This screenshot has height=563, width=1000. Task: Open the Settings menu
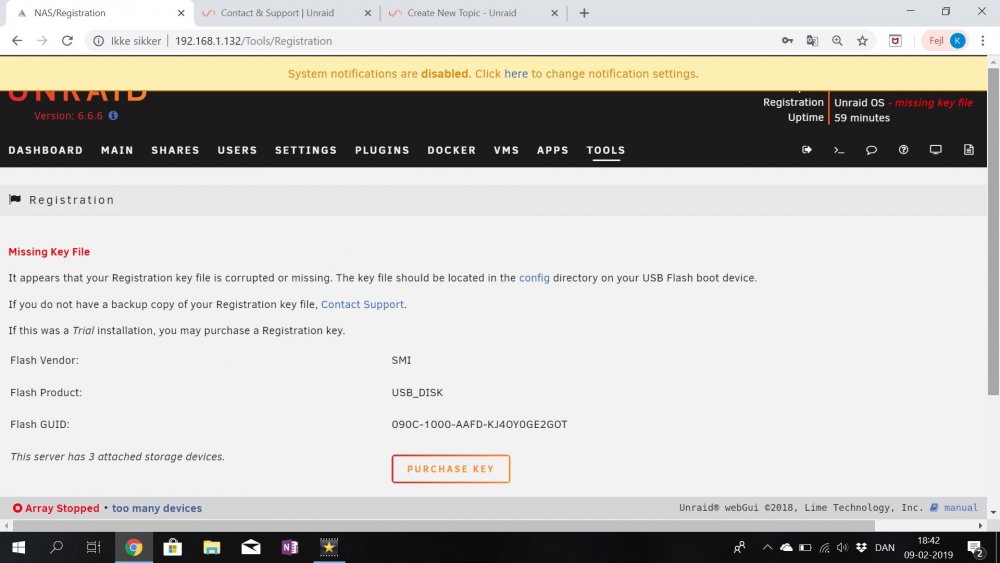pyautogui.click(x=306, y=150)
